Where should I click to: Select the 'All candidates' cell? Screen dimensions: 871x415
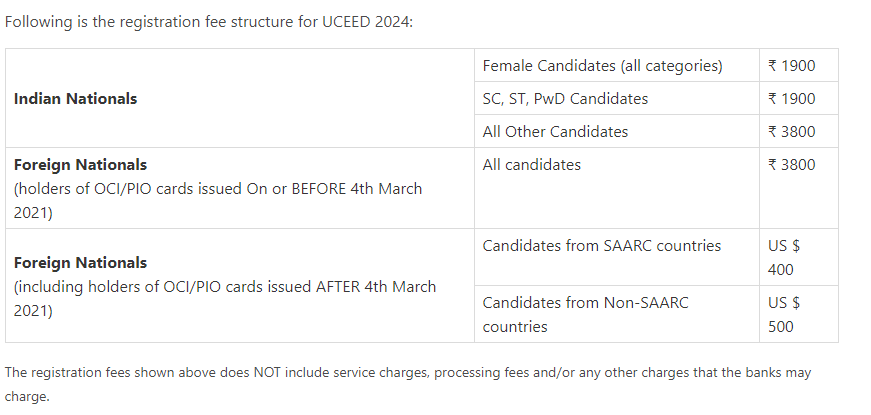531,165
